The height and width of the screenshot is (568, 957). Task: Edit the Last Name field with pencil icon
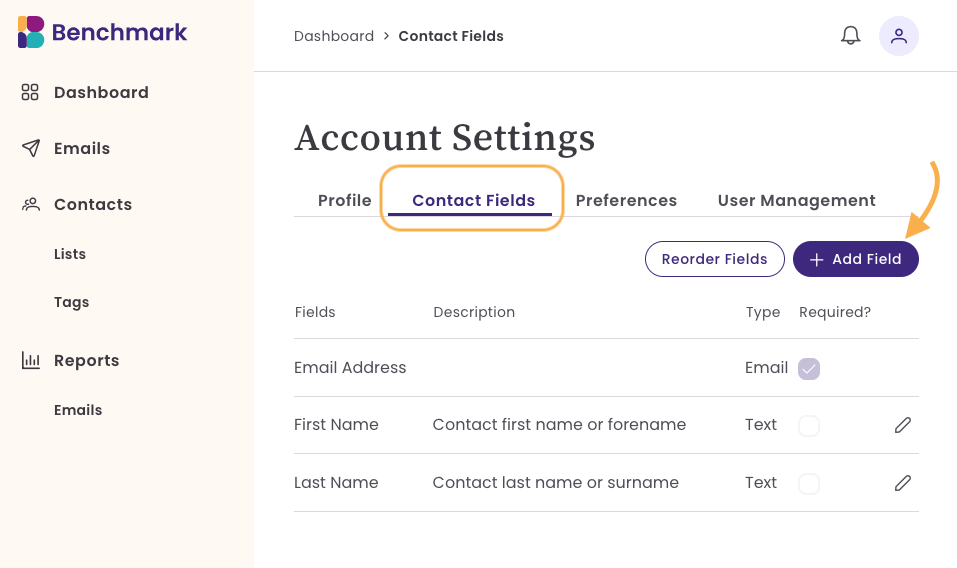[903, 483]
